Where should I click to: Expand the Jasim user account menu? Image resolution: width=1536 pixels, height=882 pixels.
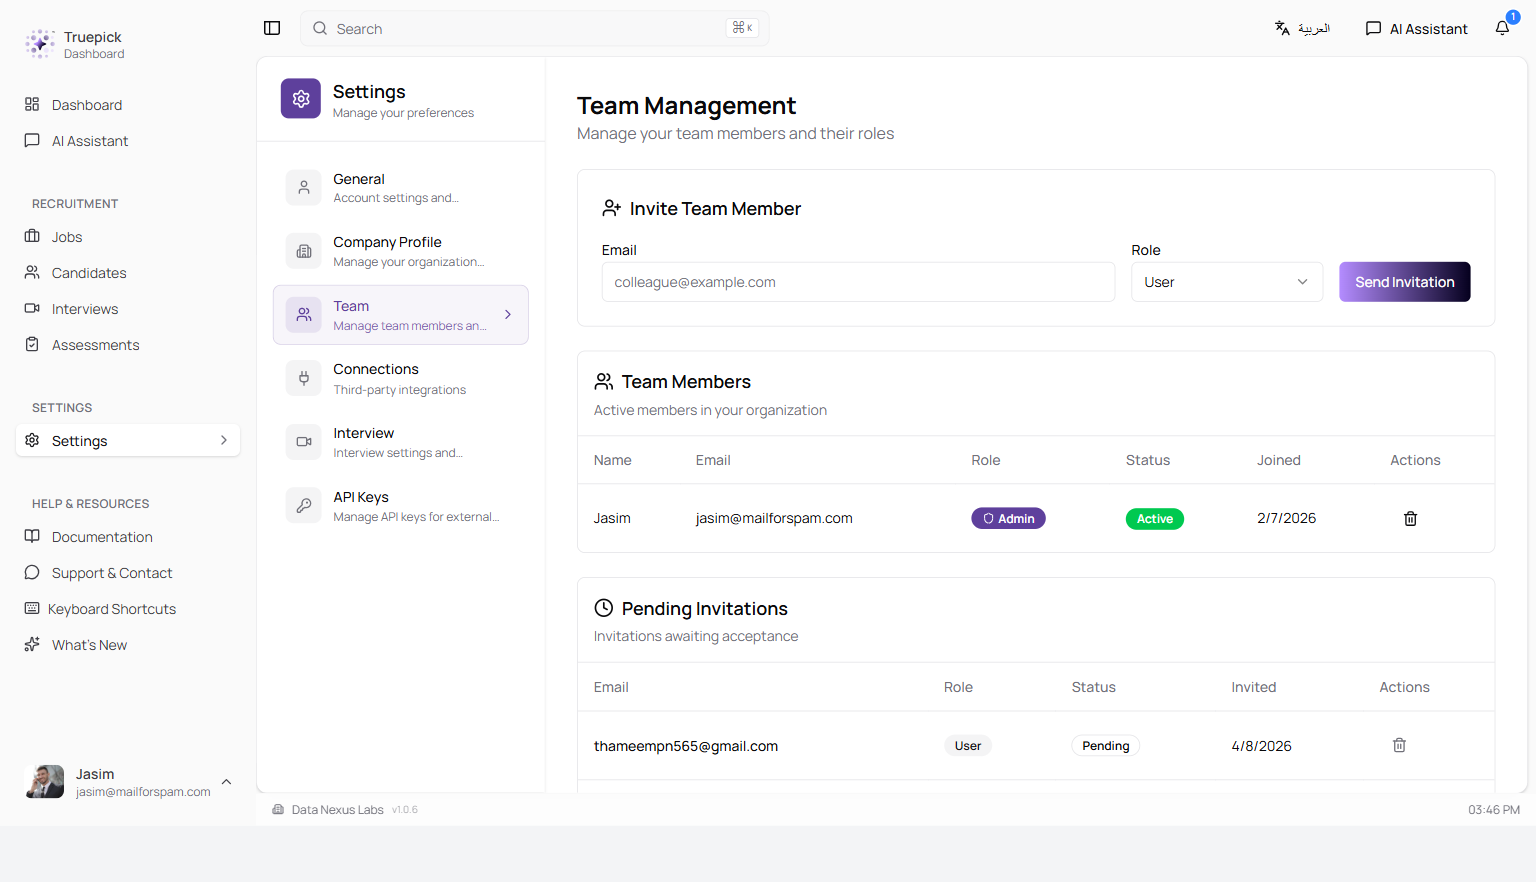point(227,782)
